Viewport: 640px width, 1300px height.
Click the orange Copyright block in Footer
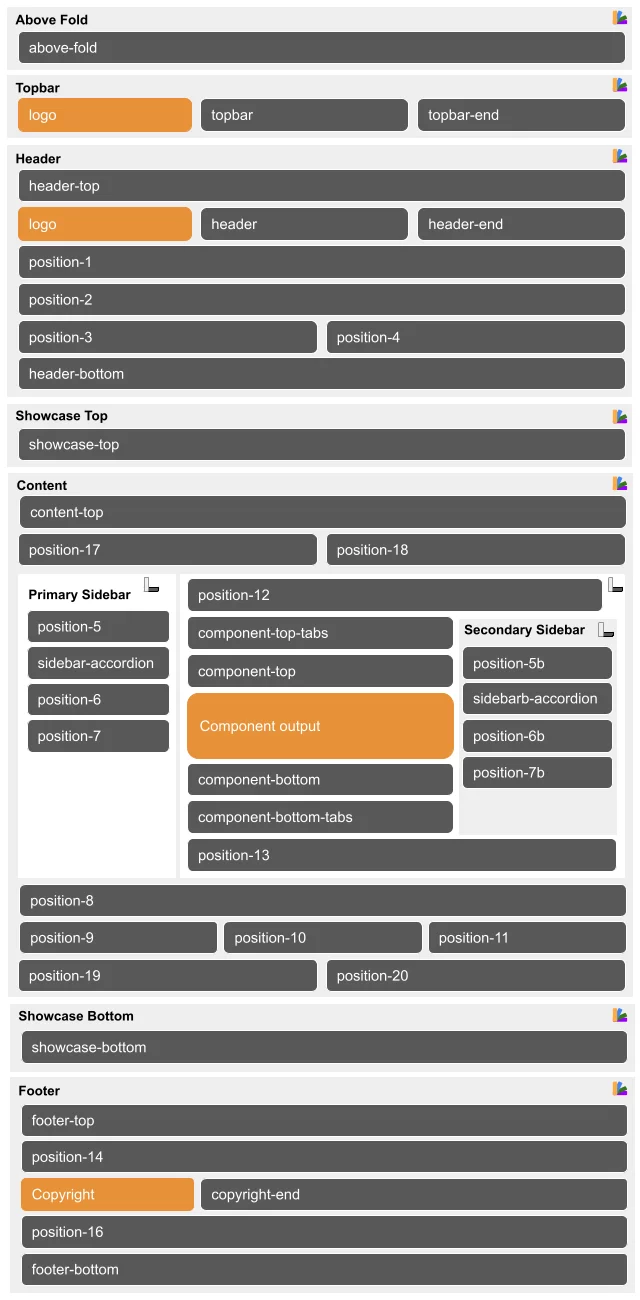point(107,1194)
